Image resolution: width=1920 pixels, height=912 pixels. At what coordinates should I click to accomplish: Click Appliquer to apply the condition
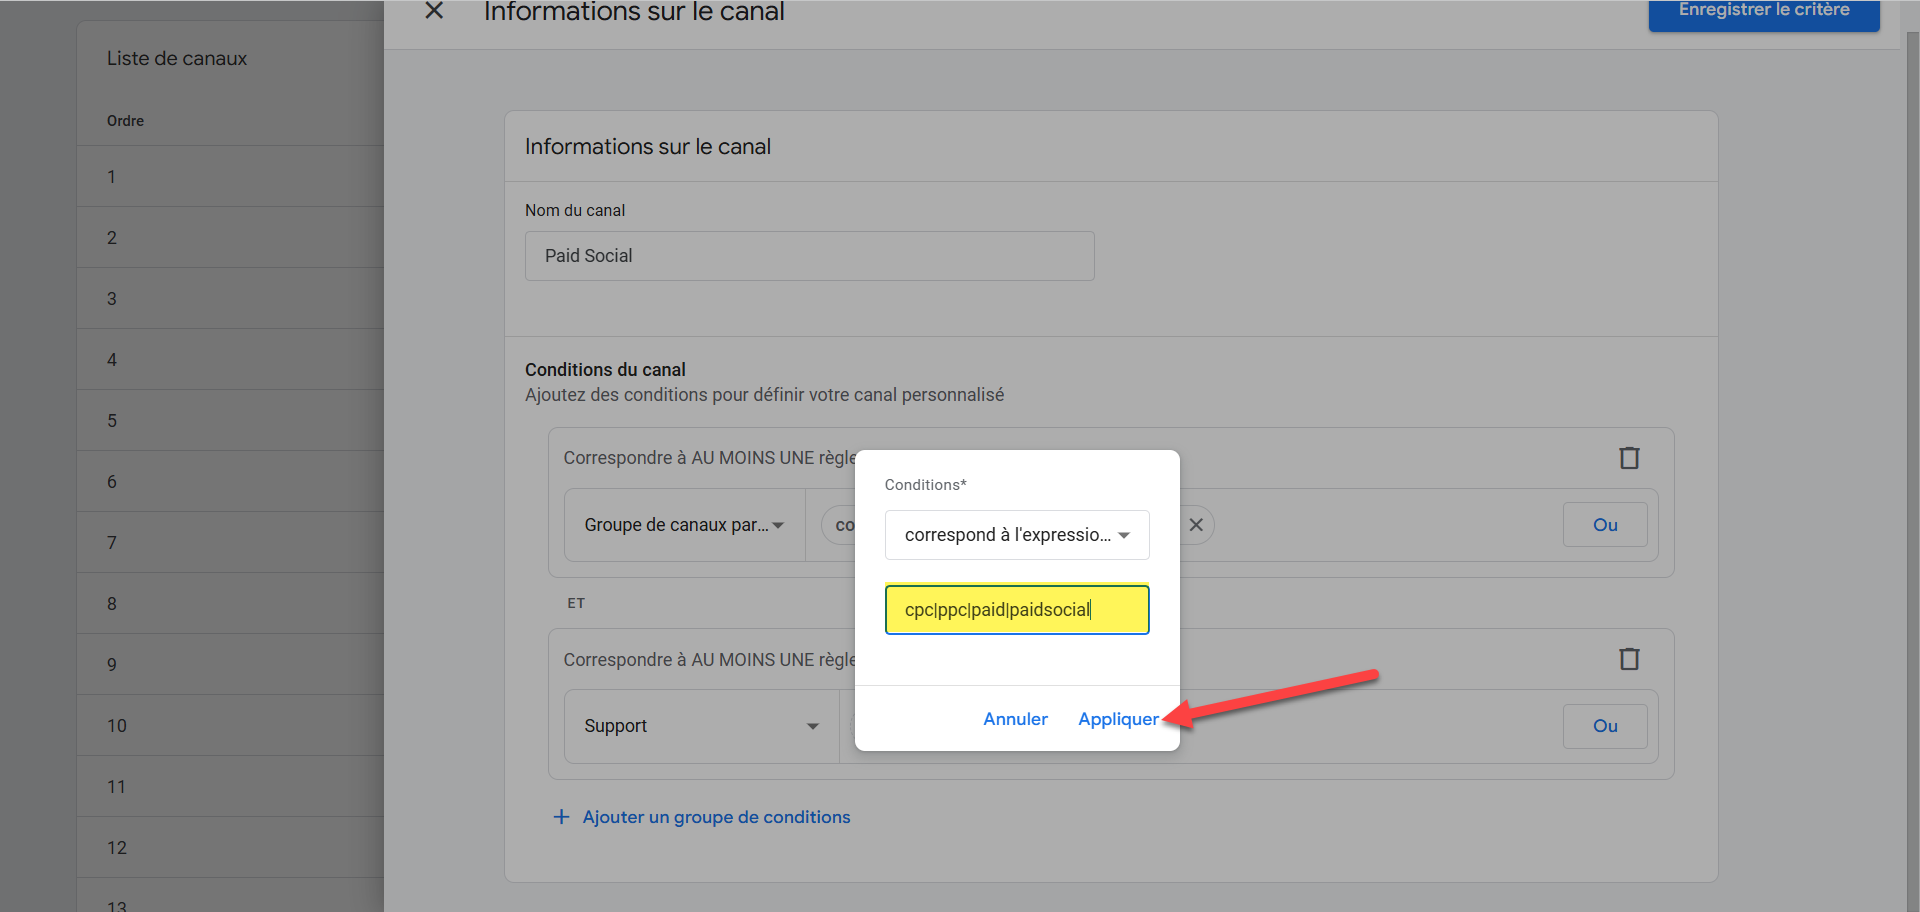(x=1118, y=719)
